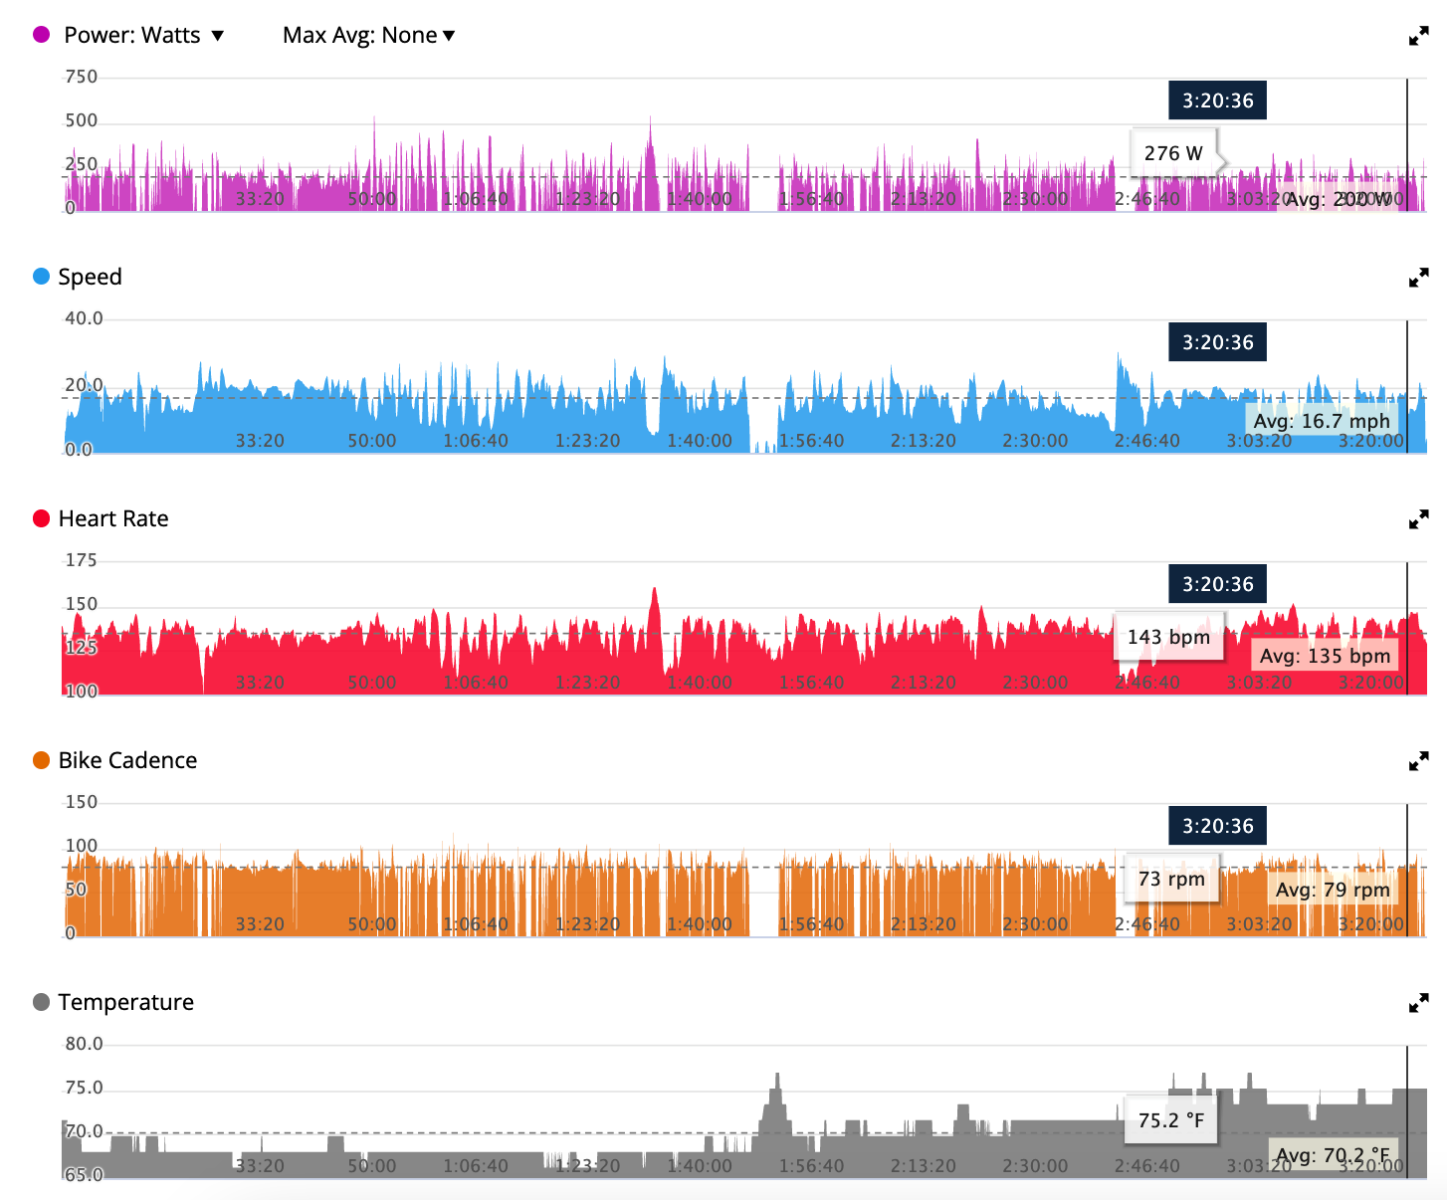Click the gray Temperature color dot

pos(41,1002)
